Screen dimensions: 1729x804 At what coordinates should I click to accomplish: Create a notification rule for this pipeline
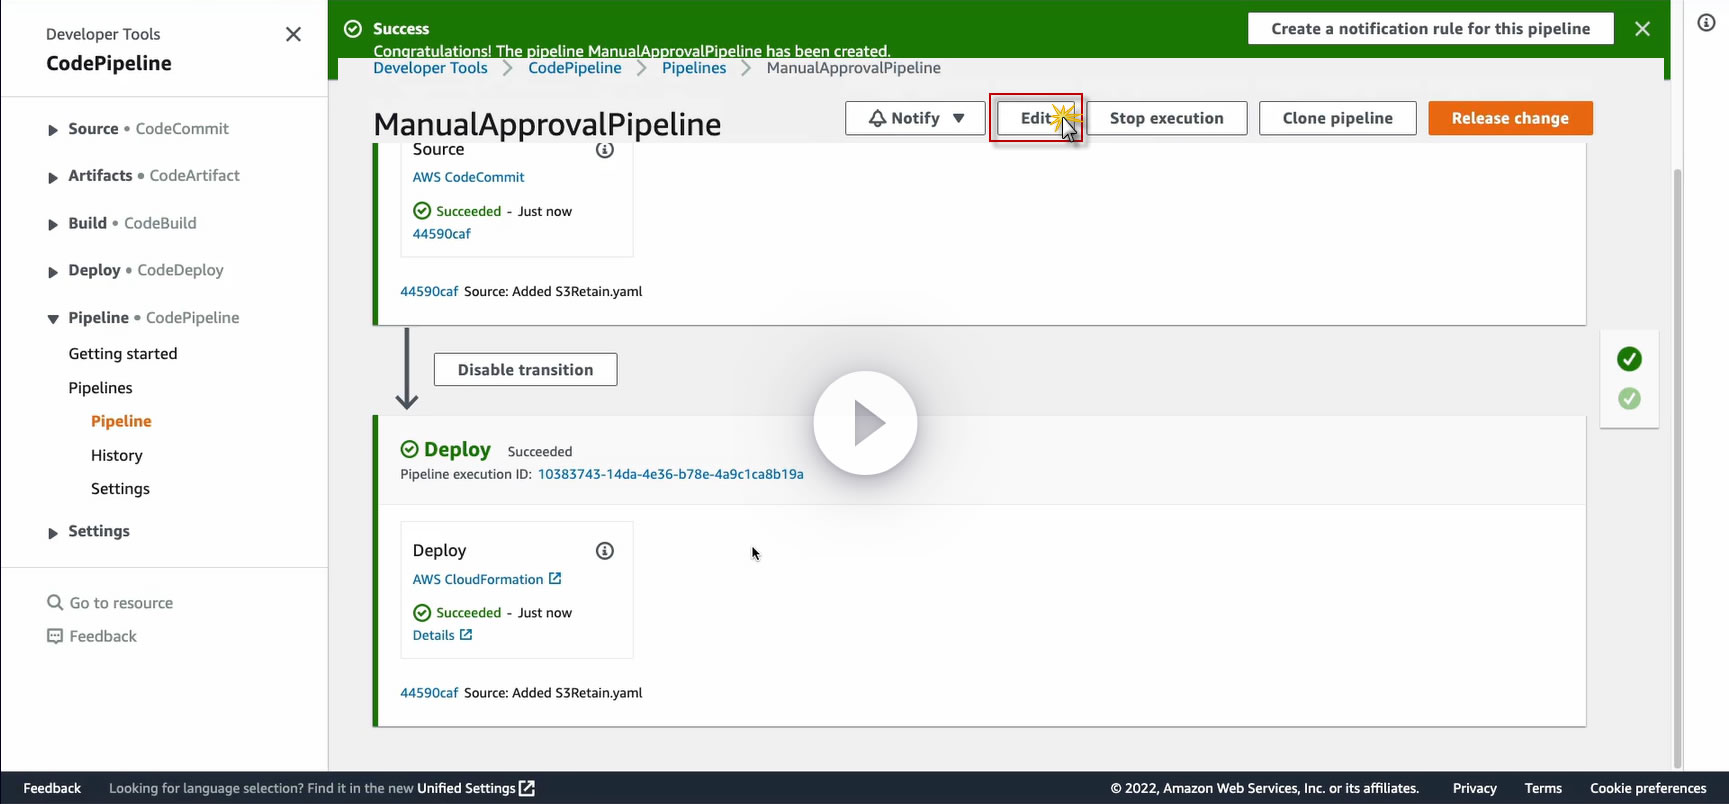tap(1431, 29)
